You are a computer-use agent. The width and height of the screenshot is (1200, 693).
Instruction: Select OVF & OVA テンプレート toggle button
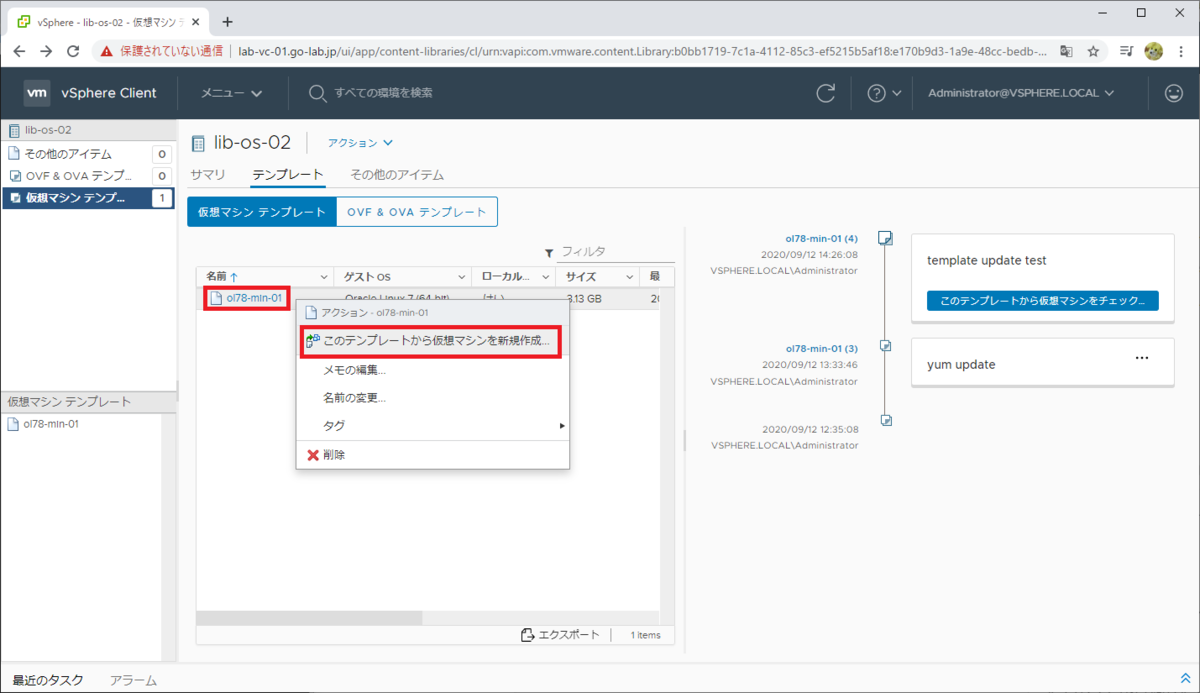(x=417, y=212)
